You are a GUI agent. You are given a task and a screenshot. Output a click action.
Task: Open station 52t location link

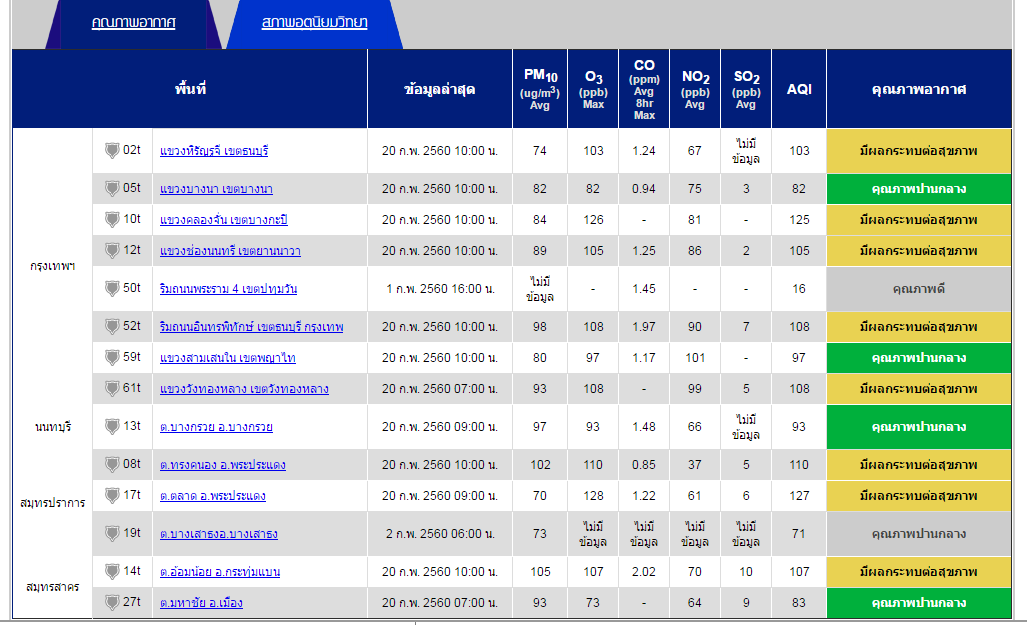point(252,327)
